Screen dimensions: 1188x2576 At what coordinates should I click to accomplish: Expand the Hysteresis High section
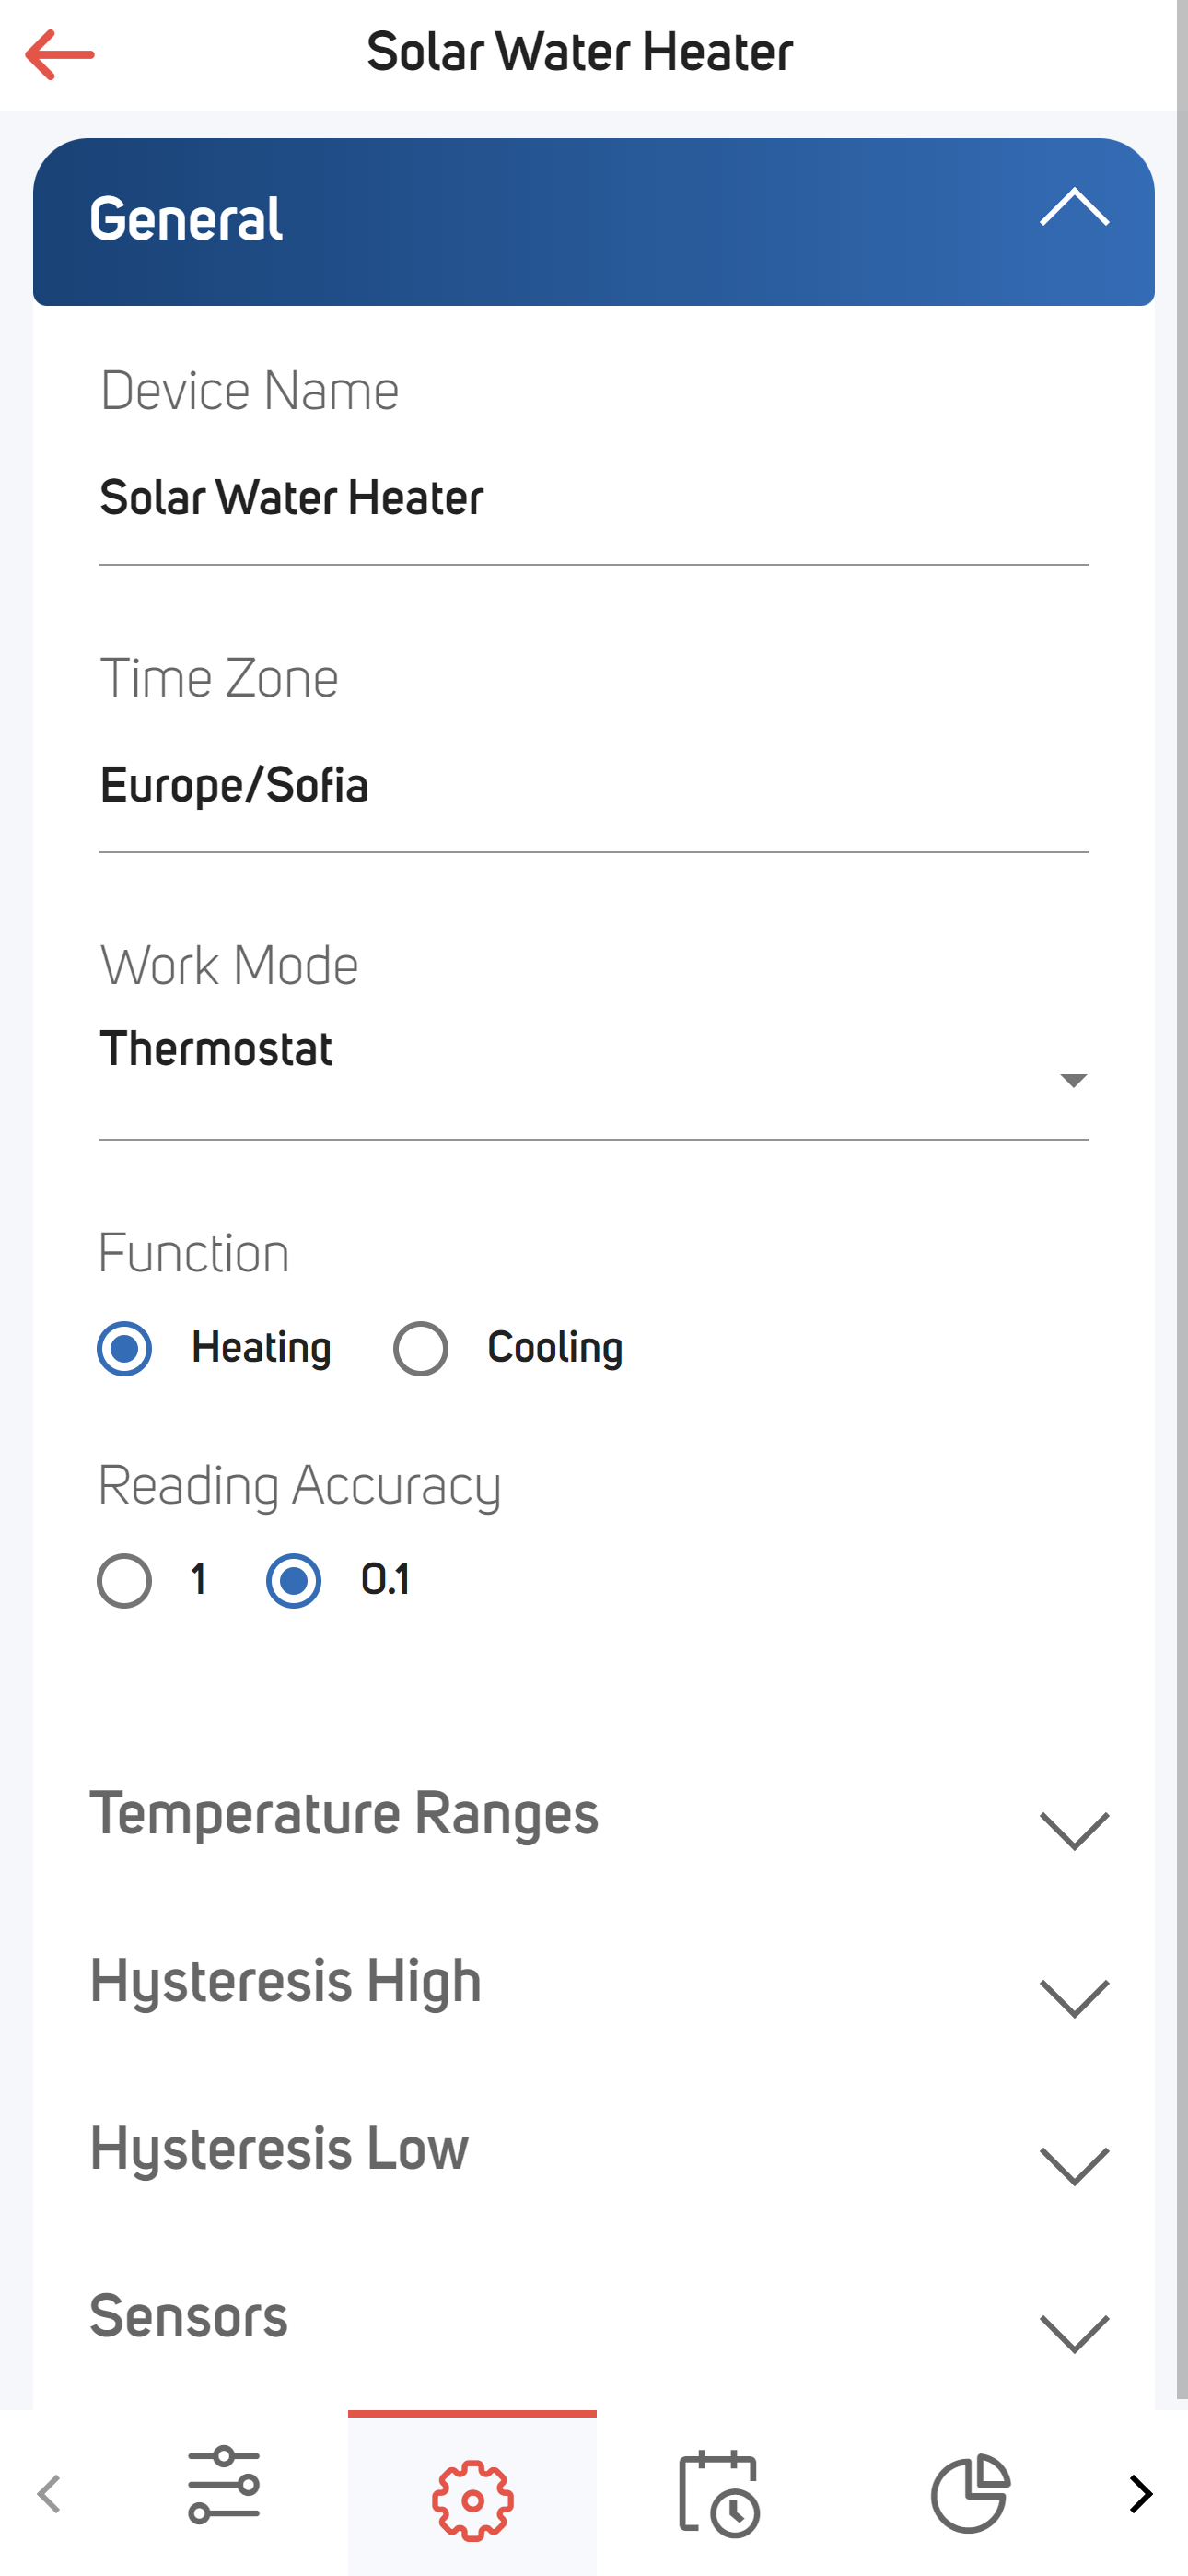coord(594,1984)
